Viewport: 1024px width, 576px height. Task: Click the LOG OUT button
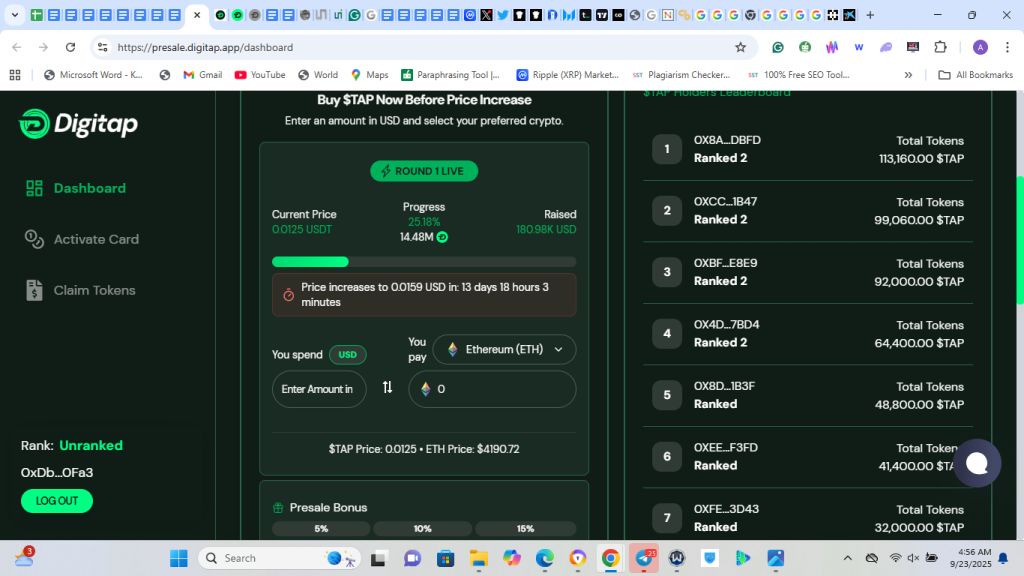coord(57,501)
